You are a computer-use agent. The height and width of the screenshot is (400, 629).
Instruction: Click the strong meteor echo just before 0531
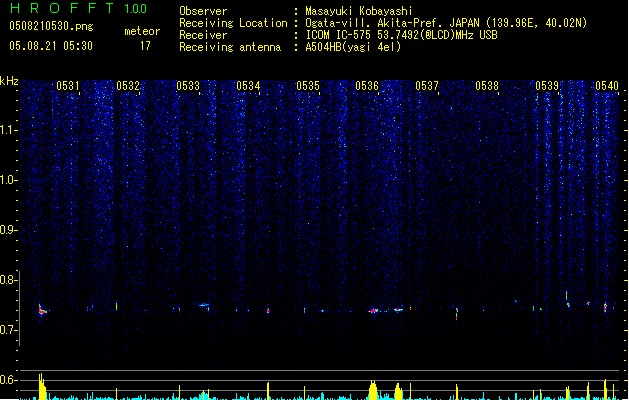(x=42, y=310)
